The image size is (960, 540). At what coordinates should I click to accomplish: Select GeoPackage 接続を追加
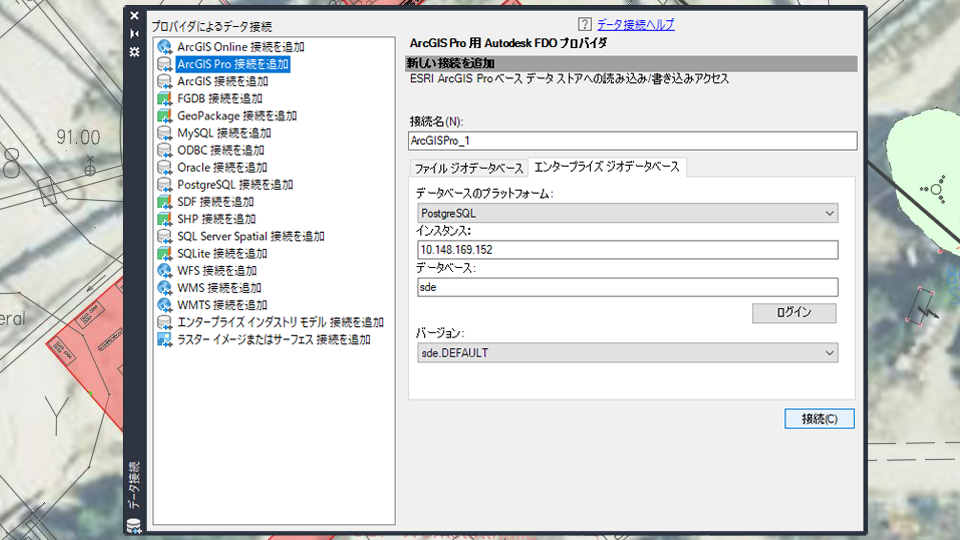pos(237,115)
